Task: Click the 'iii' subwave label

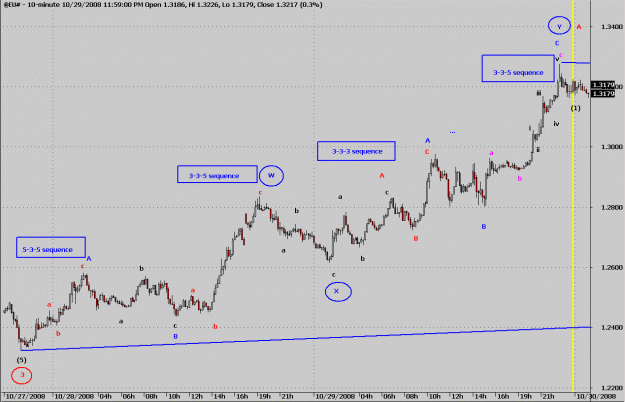Action: coord(539,93)
